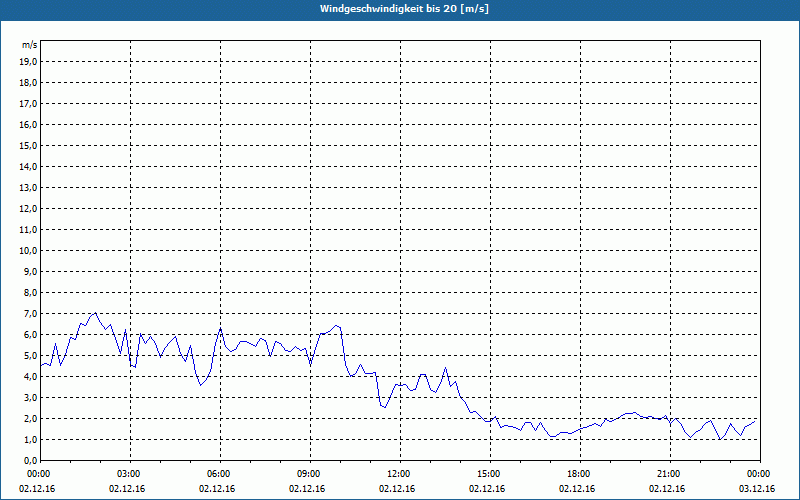Screen dimensions: 800x500
Task: Click the '15:00' time label
Action: click(489, 474)
